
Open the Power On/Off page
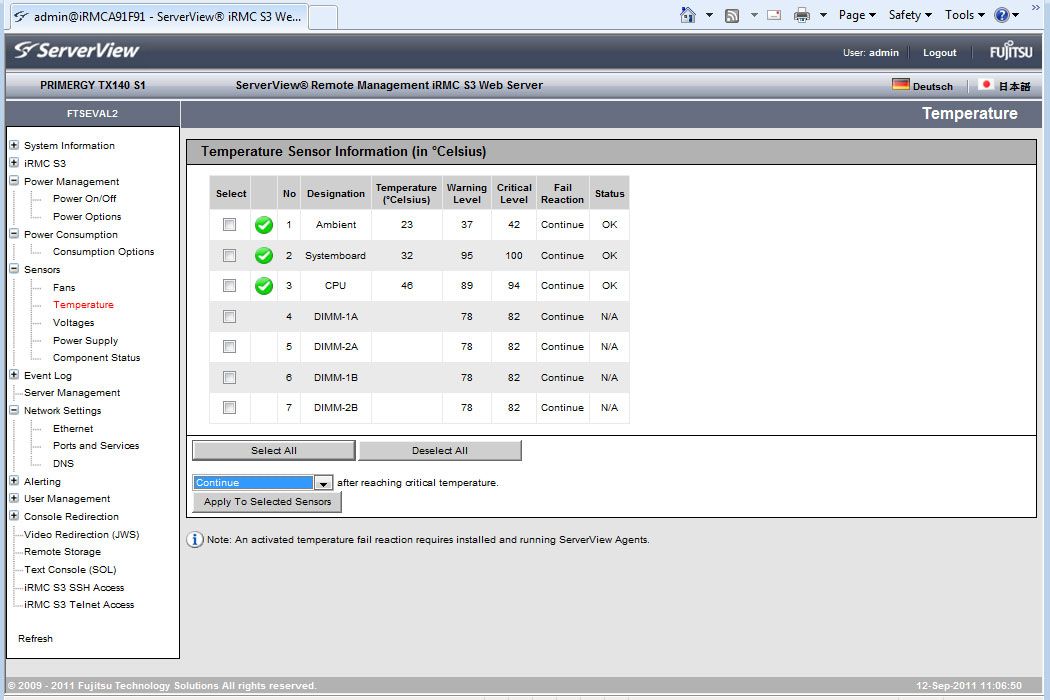(x=84, y=198)
